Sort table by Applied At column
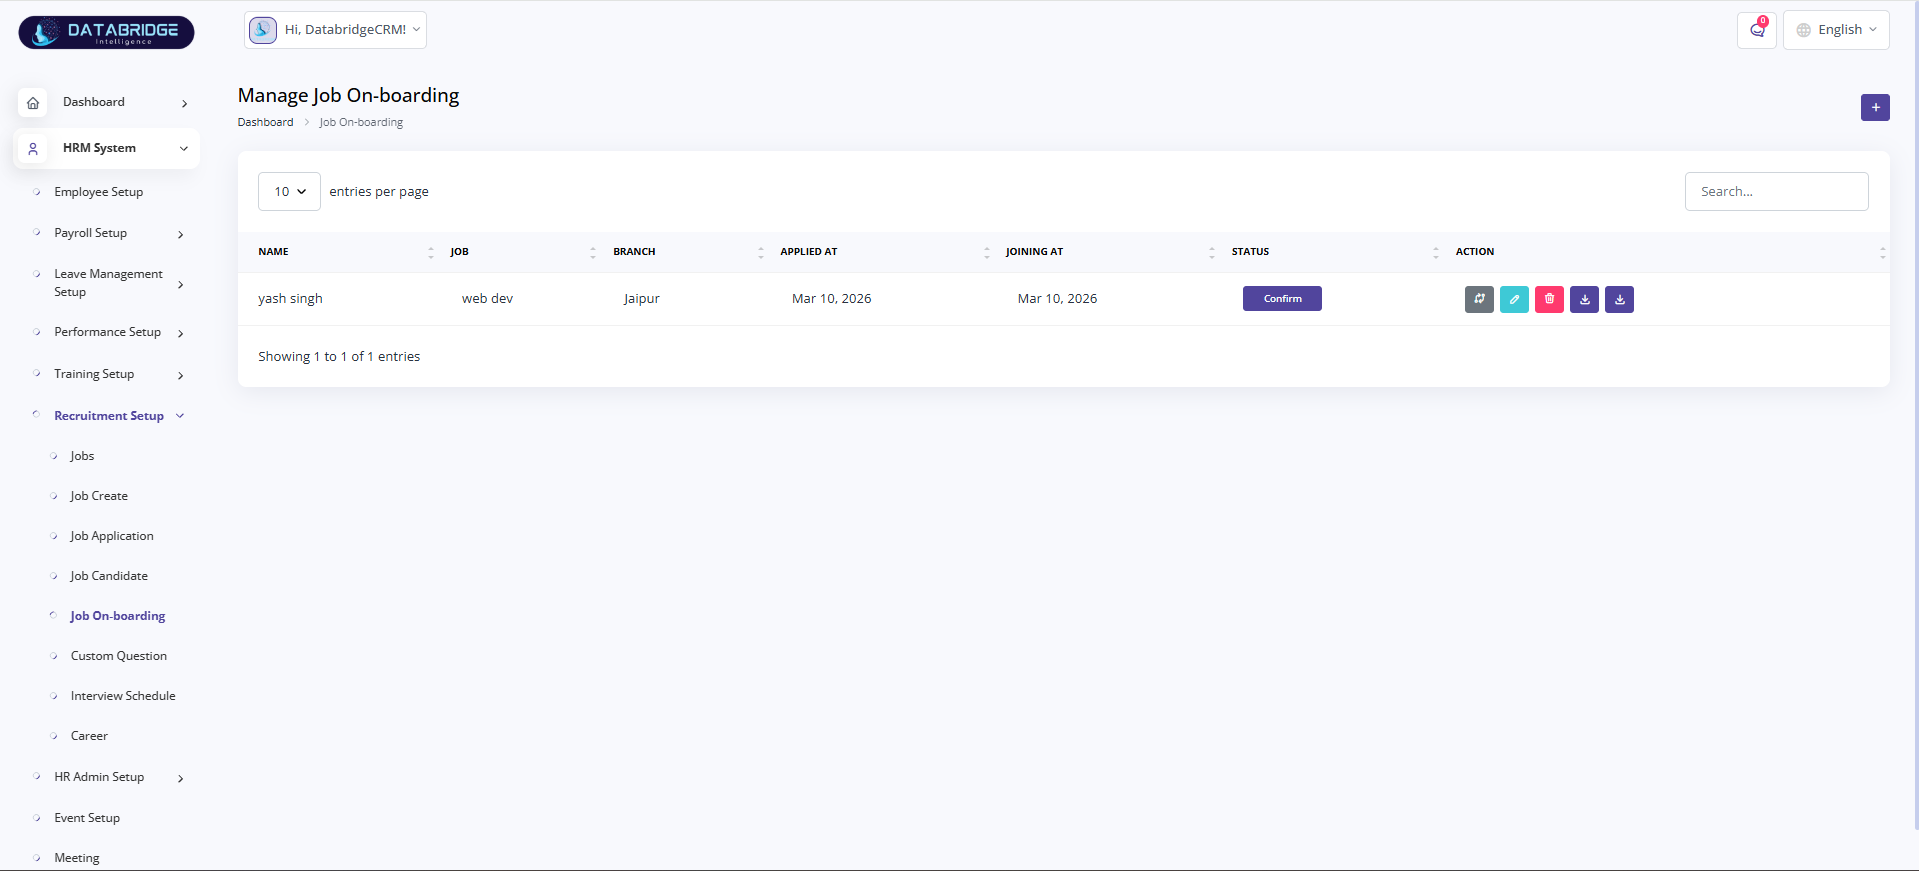The width and height of the screenshot is (1919, 871). [x=883, y=252]
